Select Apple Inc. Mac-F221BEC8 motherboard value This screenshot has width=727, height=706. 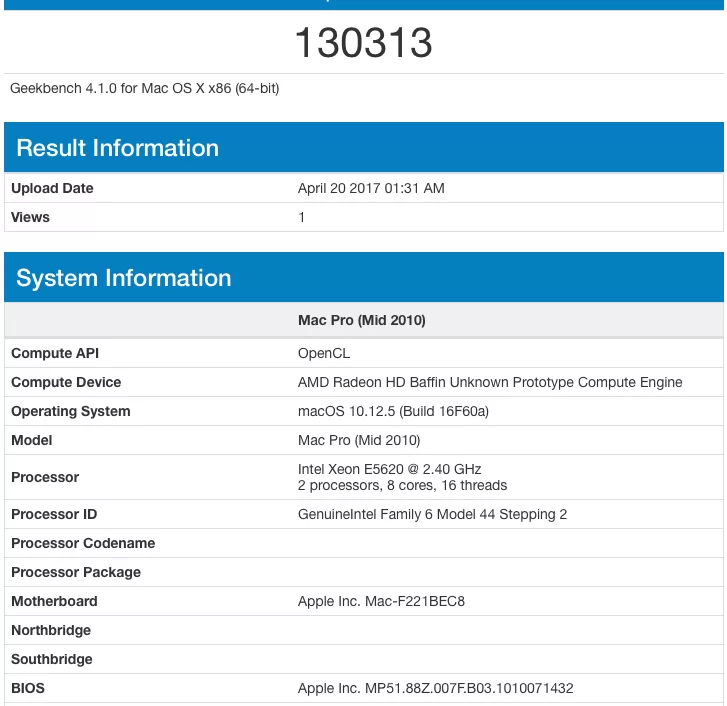pyautogui.click(x=381, y=601)
